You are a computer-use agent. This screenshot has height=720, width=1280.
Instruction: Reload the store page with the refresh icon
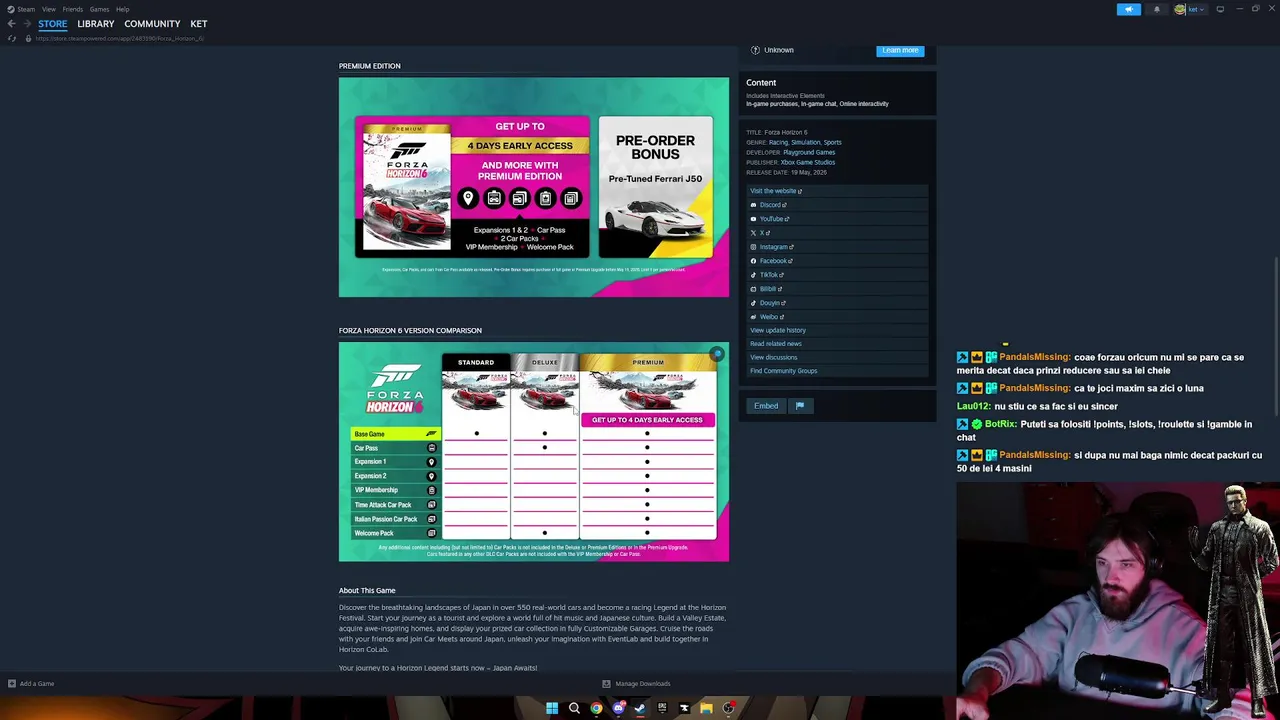tap(12, 38)
